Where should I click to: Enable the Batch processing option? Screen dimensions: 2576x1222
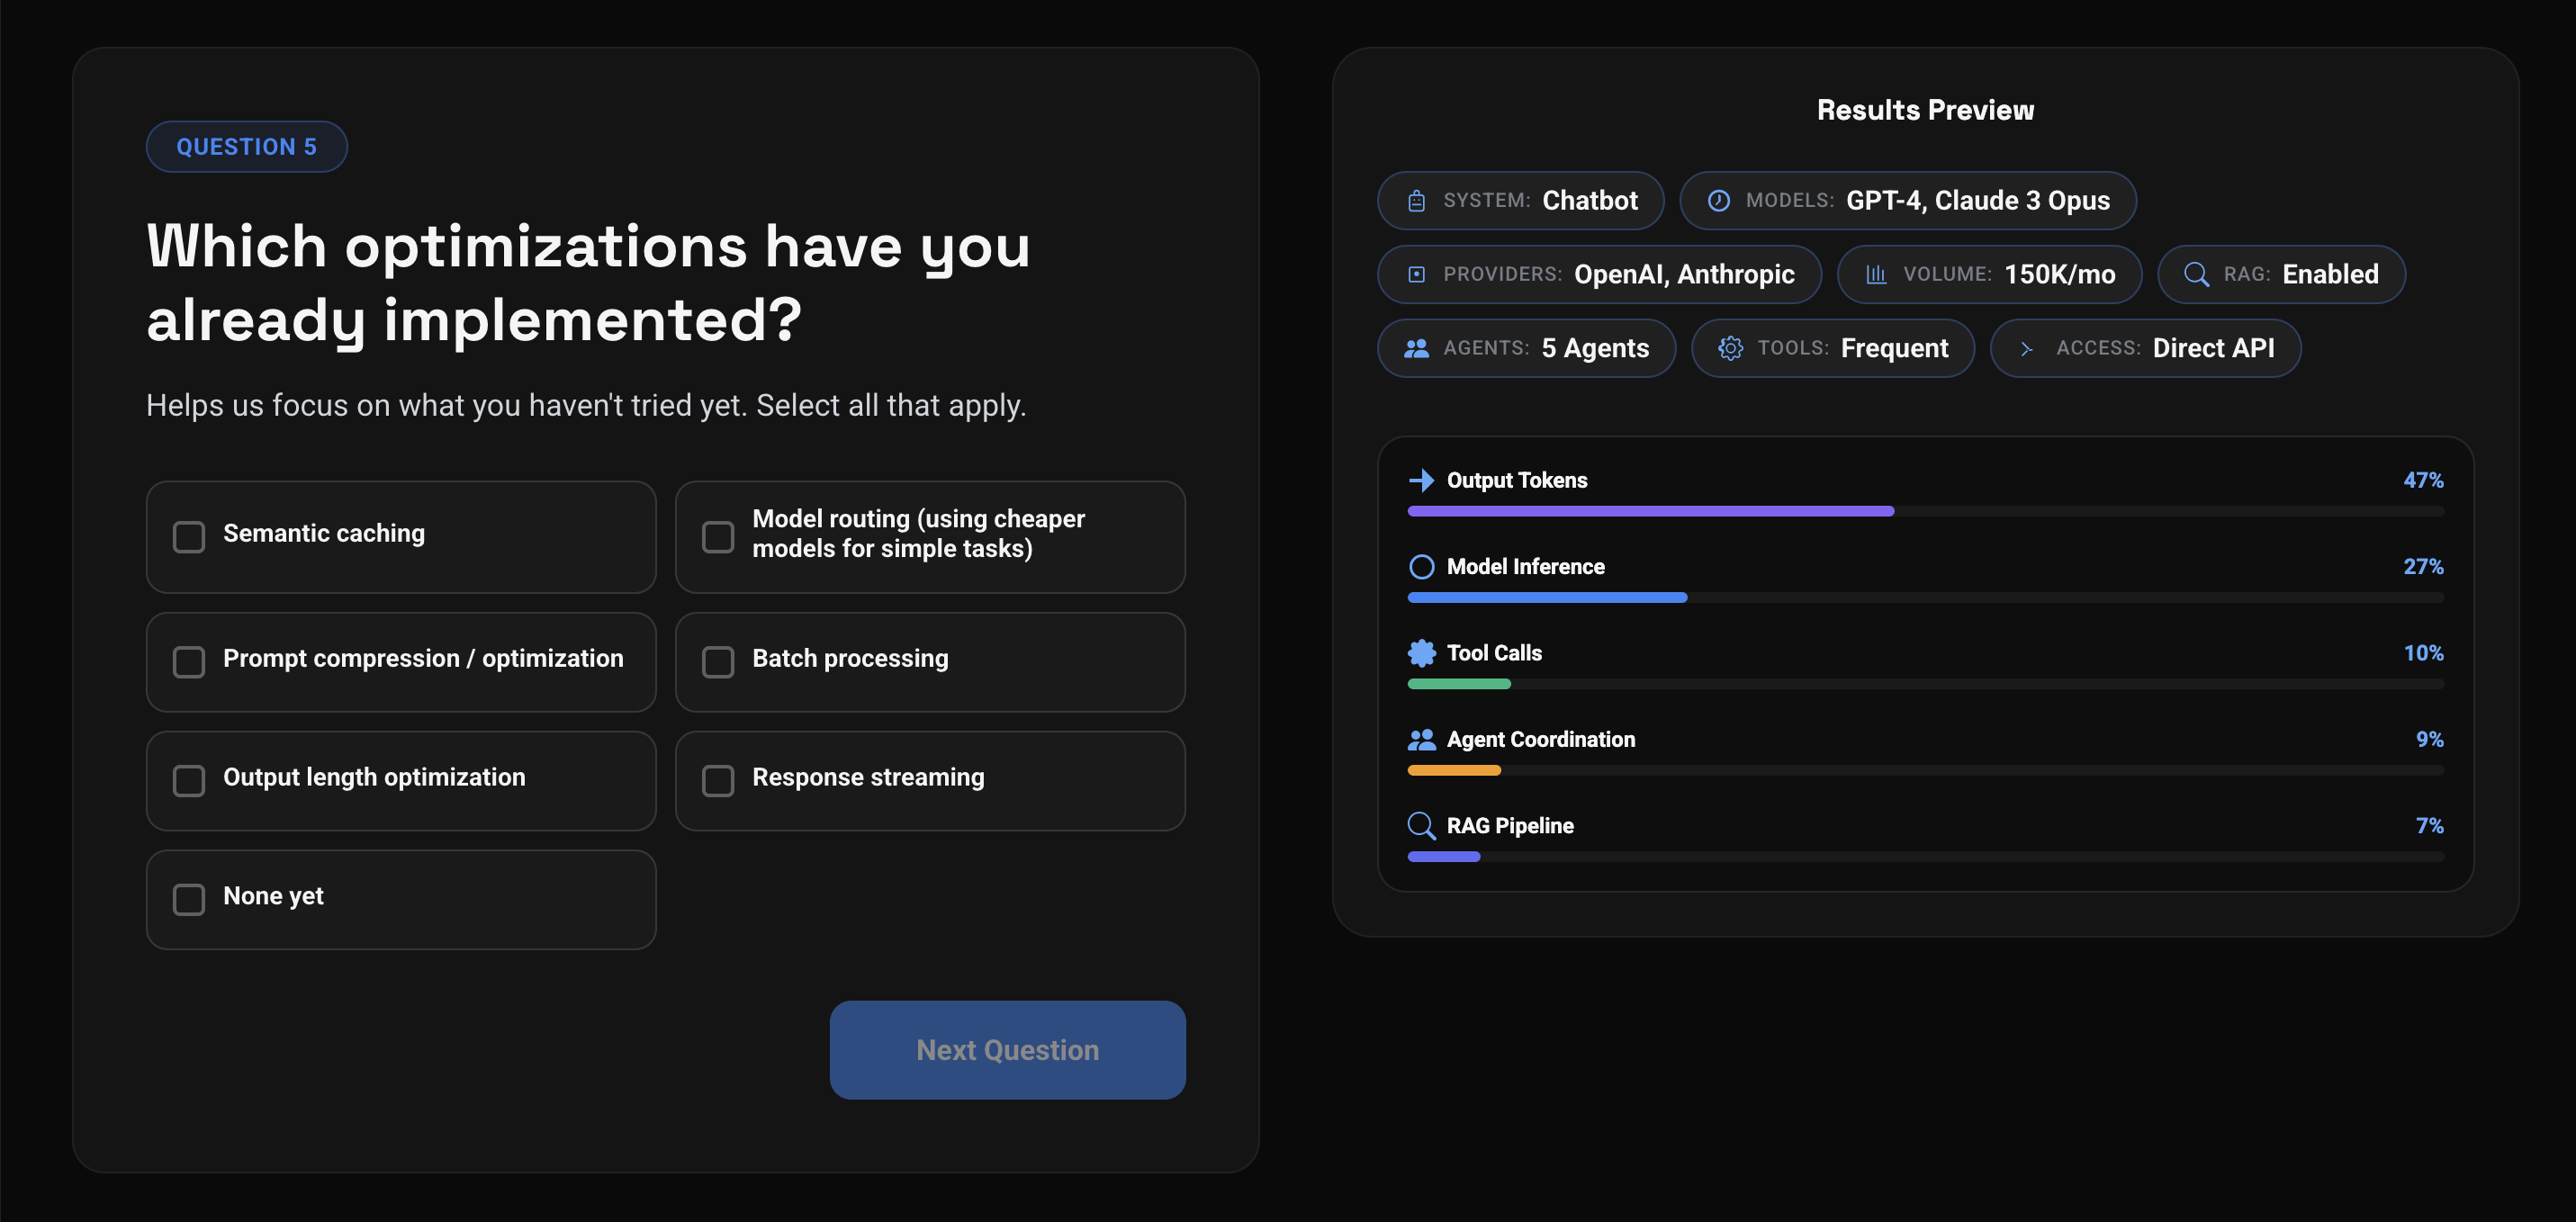coord(718,662)
